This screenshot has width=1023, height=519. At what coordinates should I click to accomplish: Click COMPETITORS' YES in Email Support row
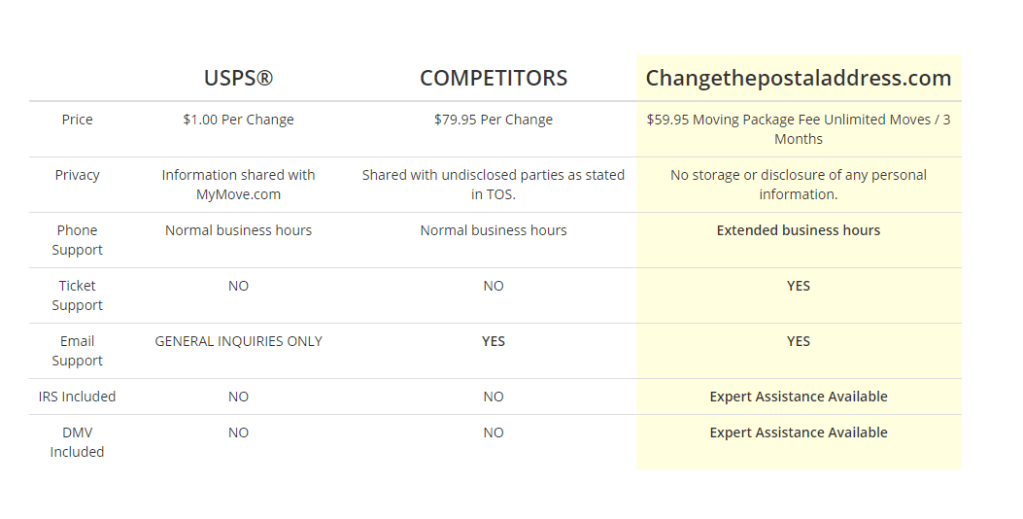493,341
